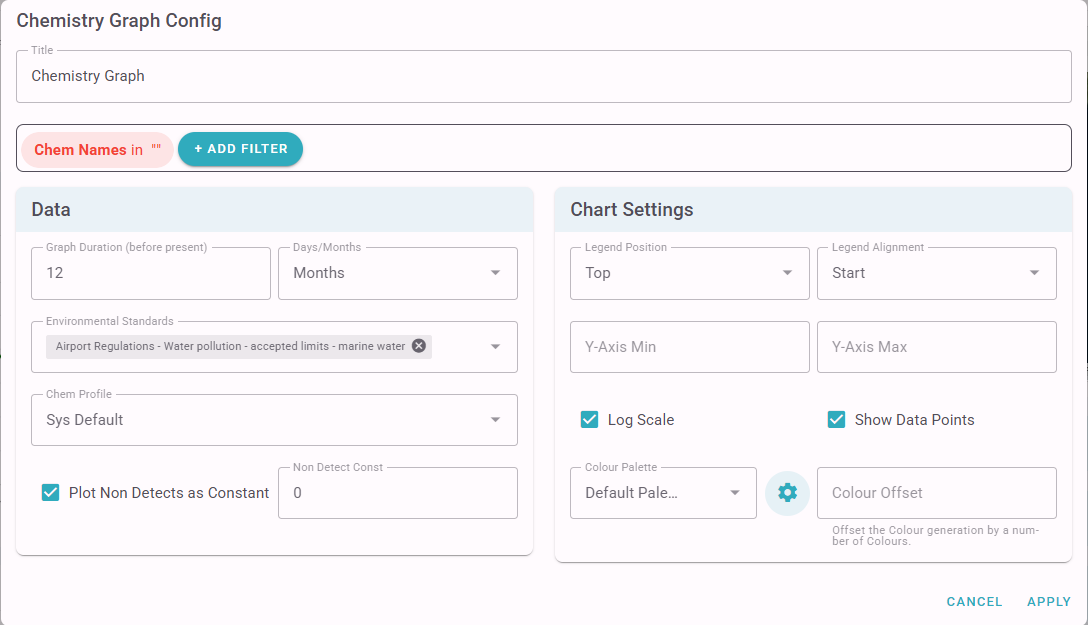This screenshot has width=1088, height=625.
Task: Disable Show Data Points checkbox
Action: click(x=837, y=420)
